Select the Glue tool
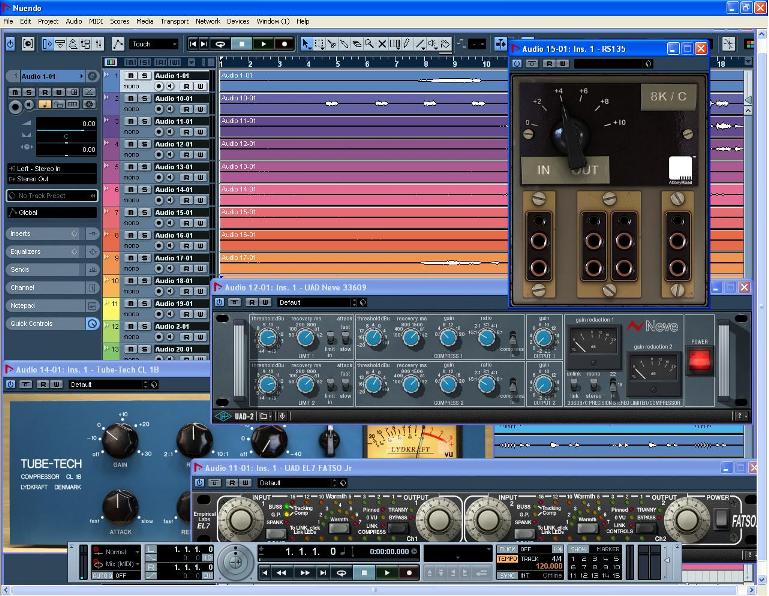This screenshot has width=769, height=596. pyautogui.click(x=344, y=44)
